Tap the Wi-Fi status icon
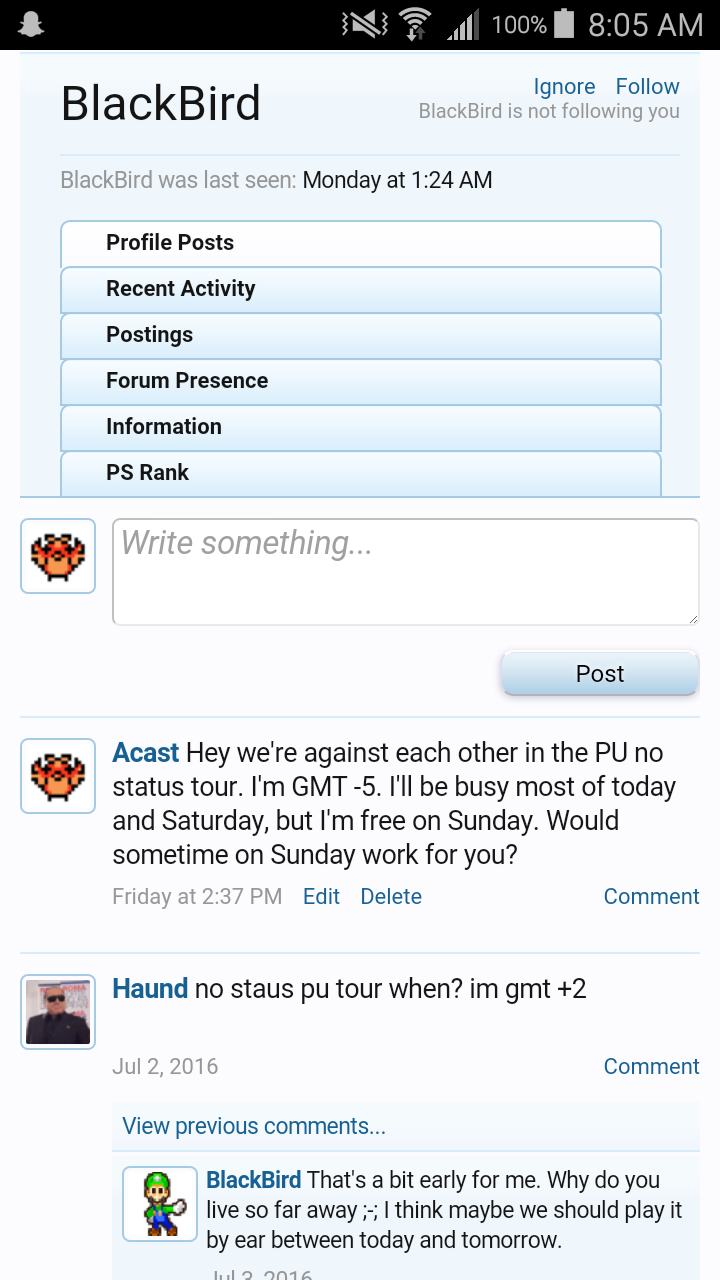This screenshot has width=720, height=1280. (x=415, y=25)
